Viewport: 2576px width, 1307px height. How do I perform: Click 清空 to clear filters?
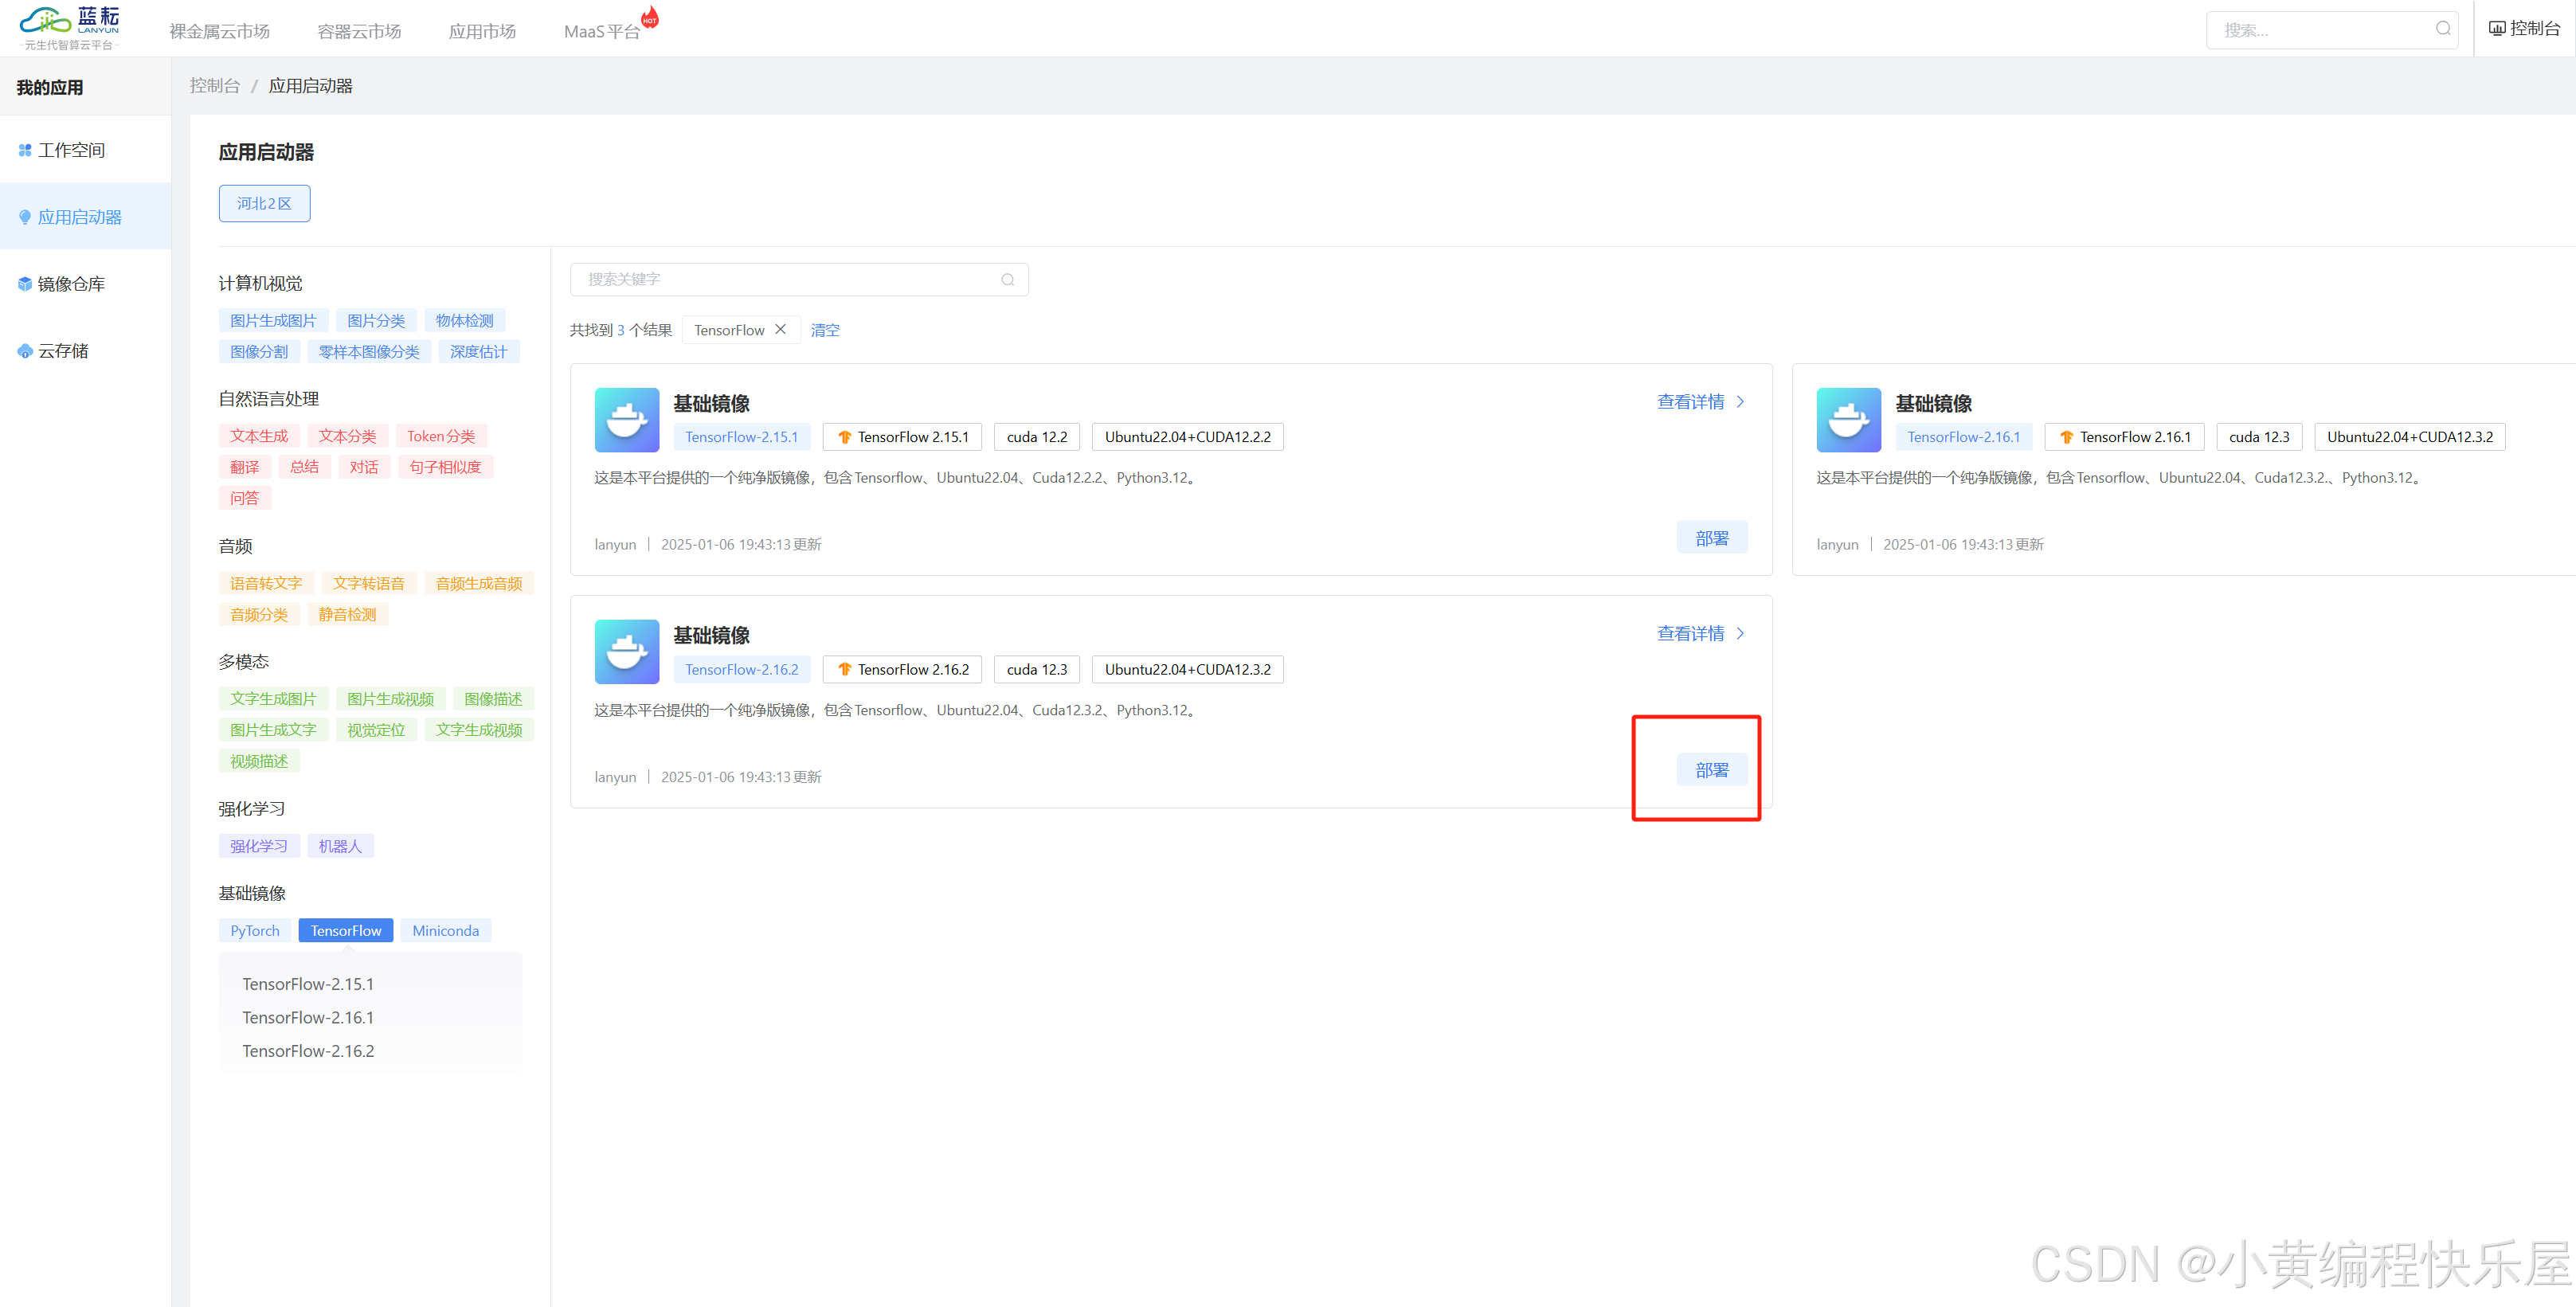(825, 330)
